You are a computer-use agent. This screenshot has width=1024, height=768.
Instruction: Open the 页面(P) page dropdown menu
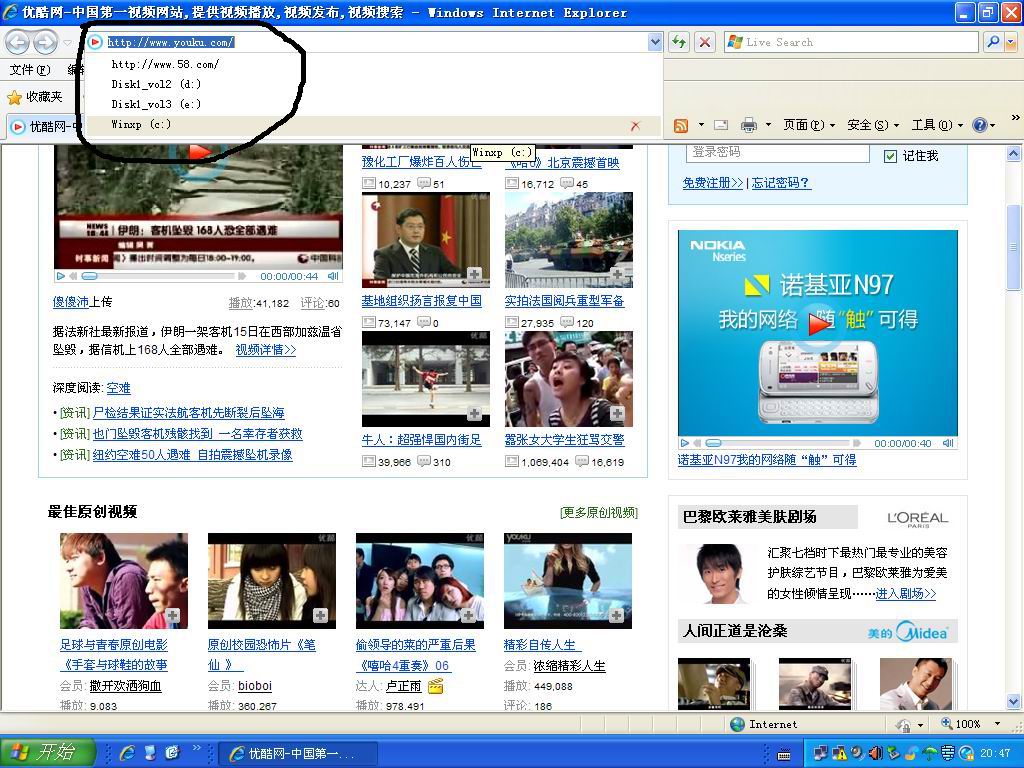coord(809,125)
